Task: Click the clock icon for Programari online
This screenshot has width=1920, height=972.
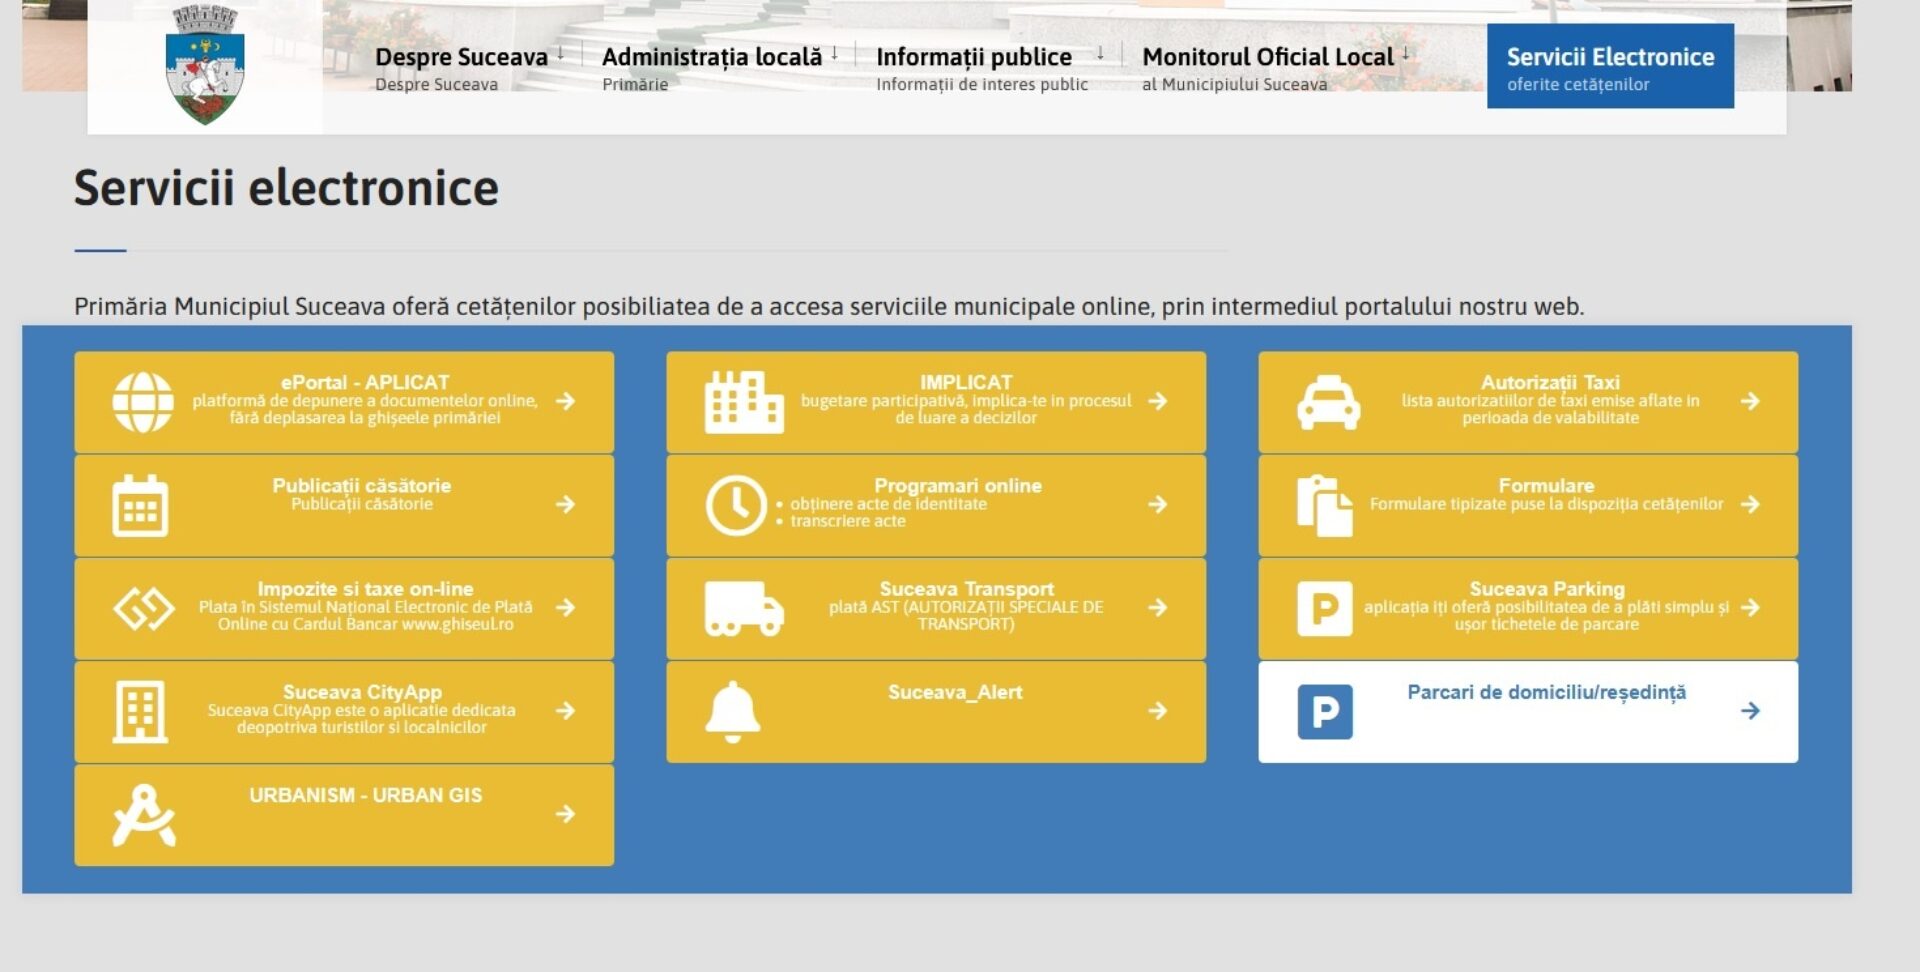Action: pos(736,506)
